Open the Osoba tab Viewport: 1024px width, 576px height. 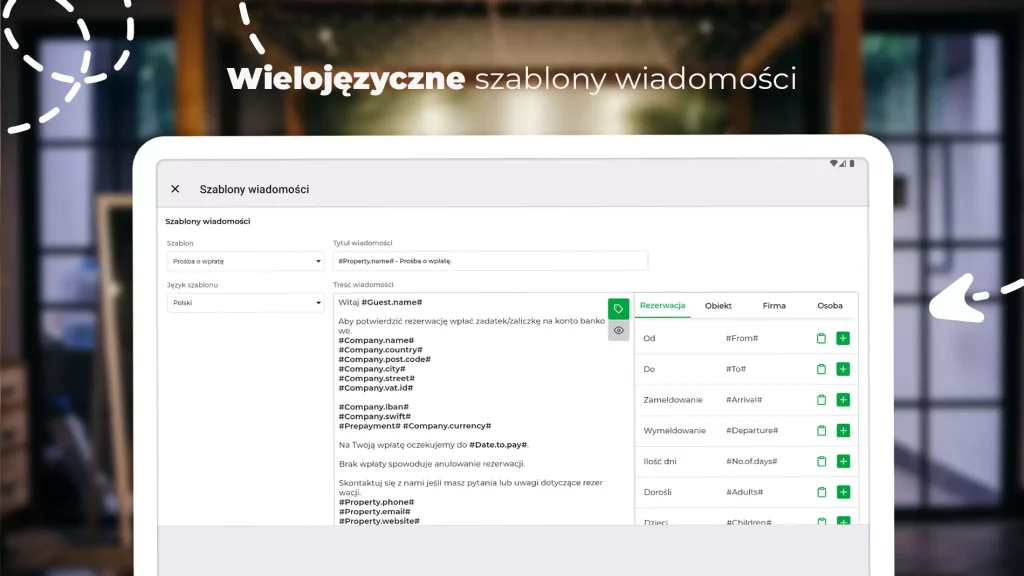click(830, 306)
